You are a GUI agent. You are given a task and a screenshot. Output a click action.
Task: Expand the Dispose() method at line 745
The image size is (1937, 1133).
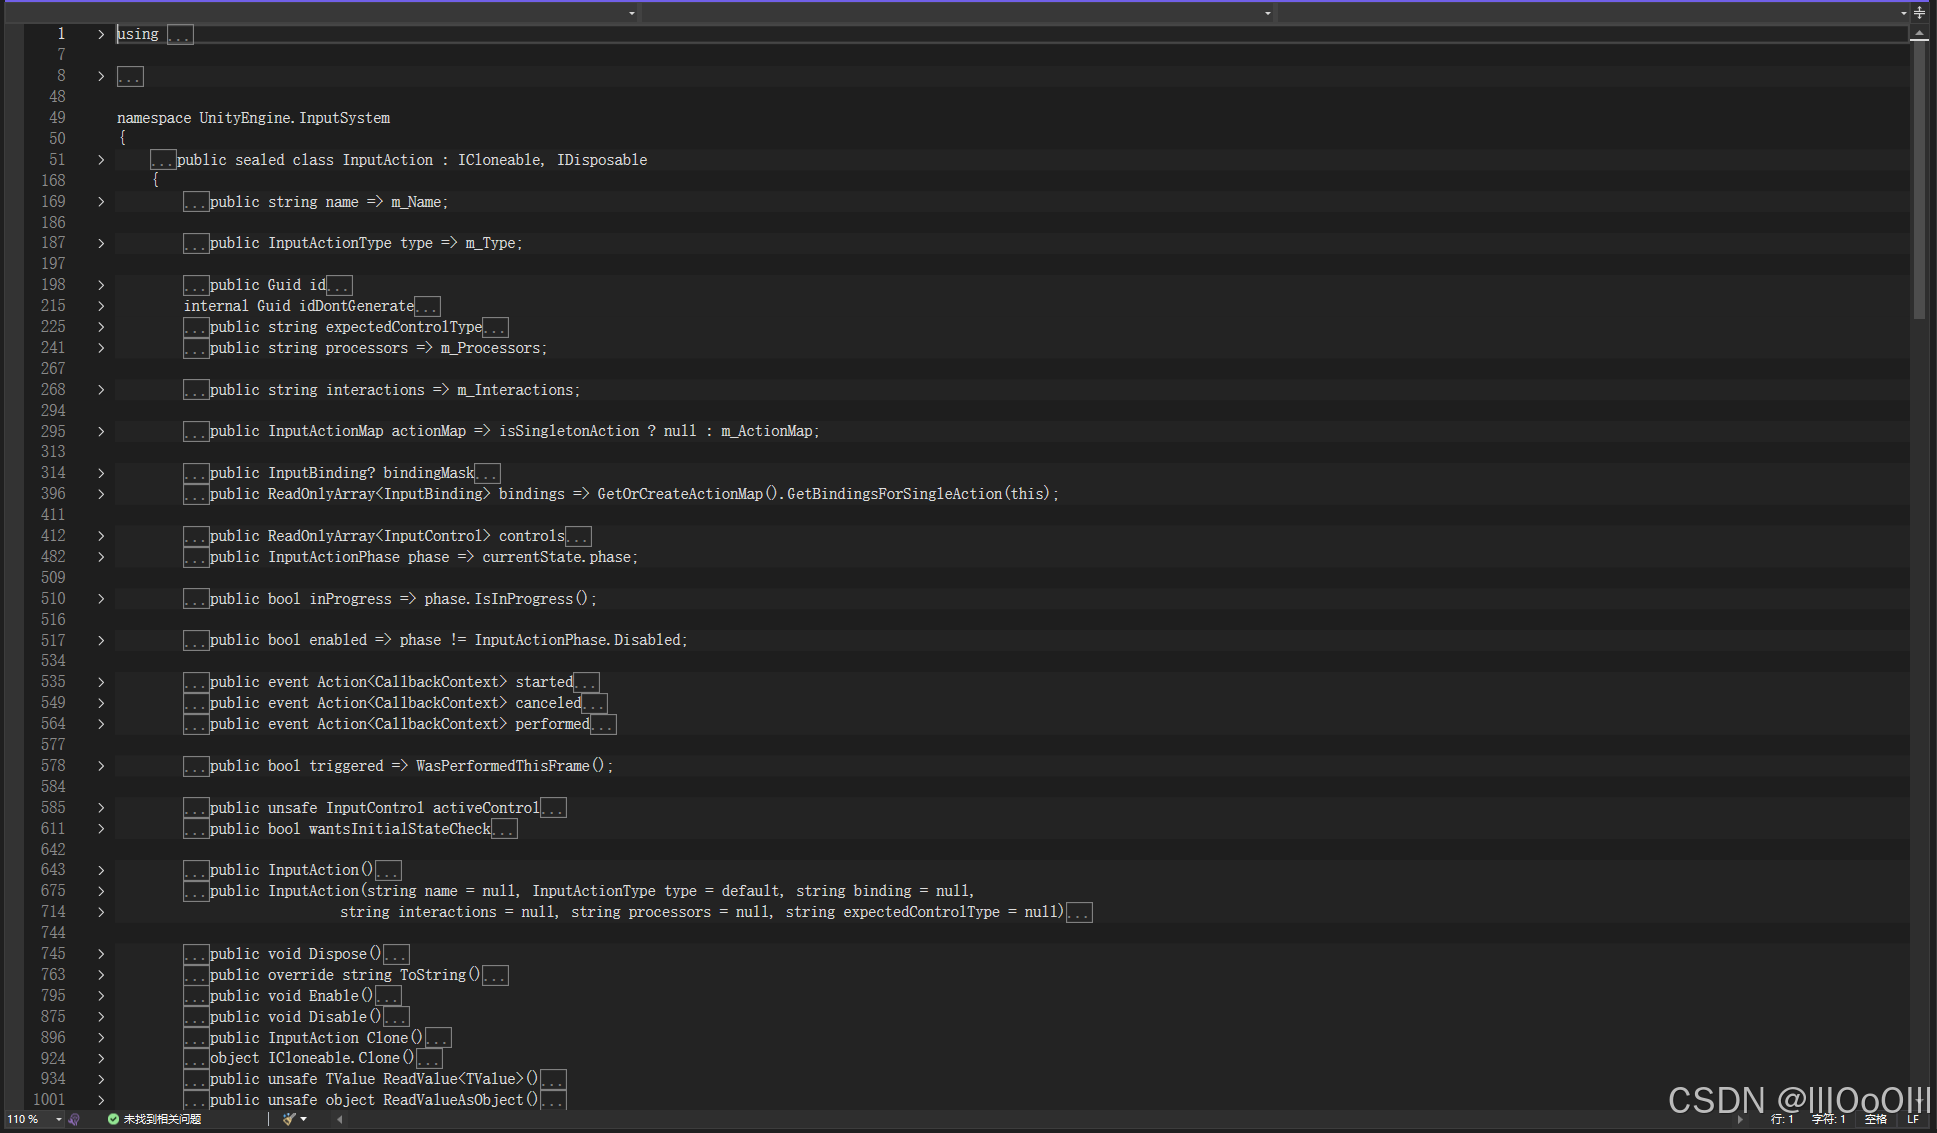tap(101, 954)
